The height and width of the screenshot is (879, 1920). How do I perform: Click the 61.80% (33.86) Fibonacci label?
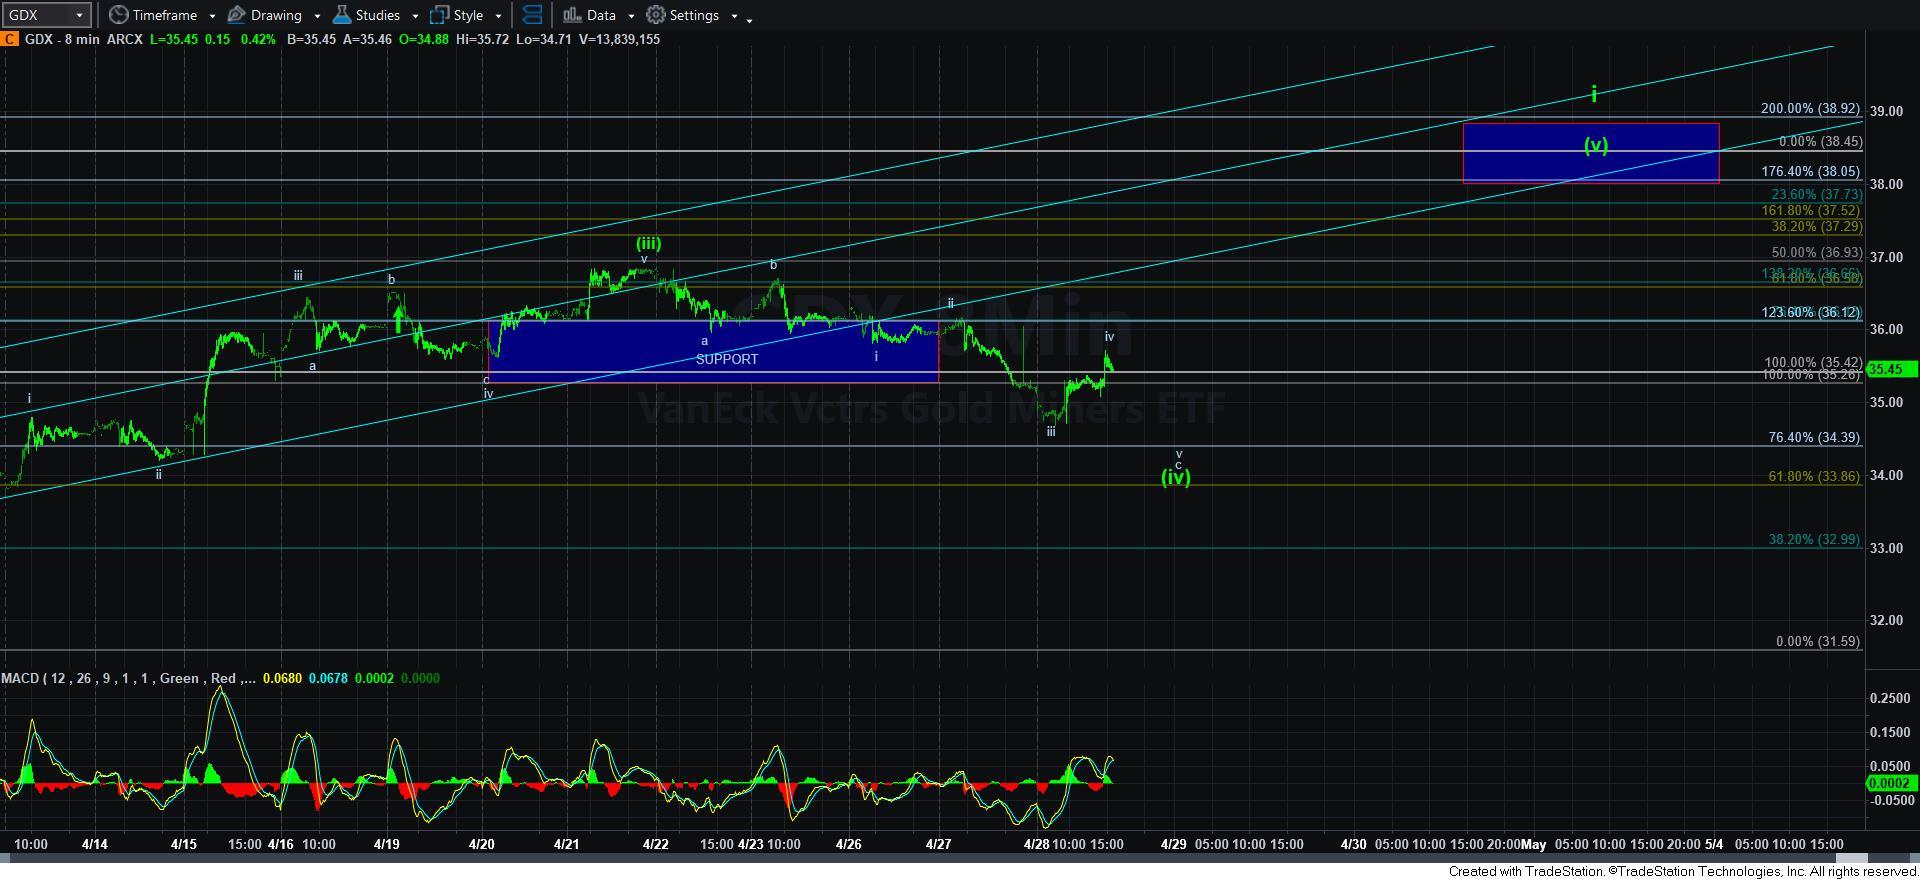(x=1814, y=477)
